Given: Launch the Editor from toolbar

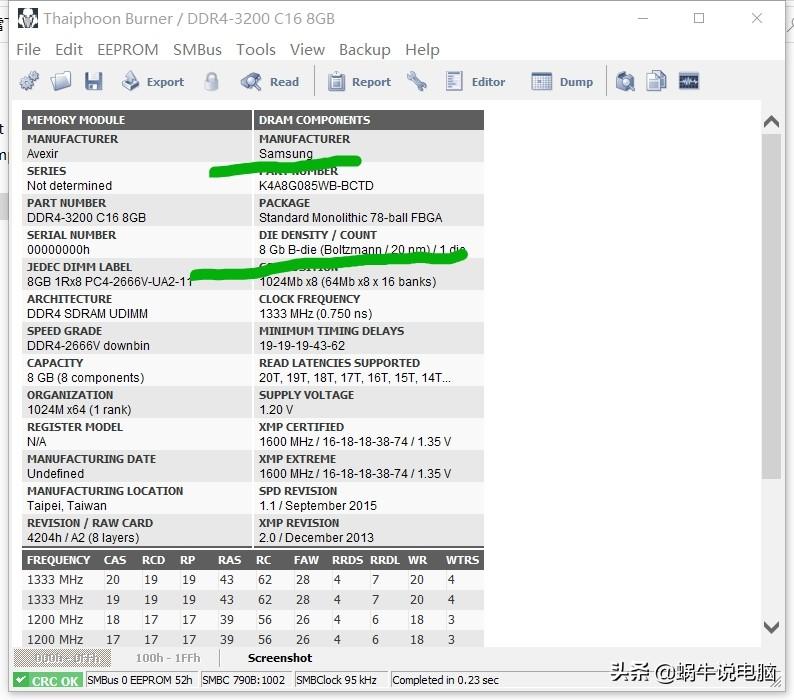Looking at the screenshot, I should [476, 82].
